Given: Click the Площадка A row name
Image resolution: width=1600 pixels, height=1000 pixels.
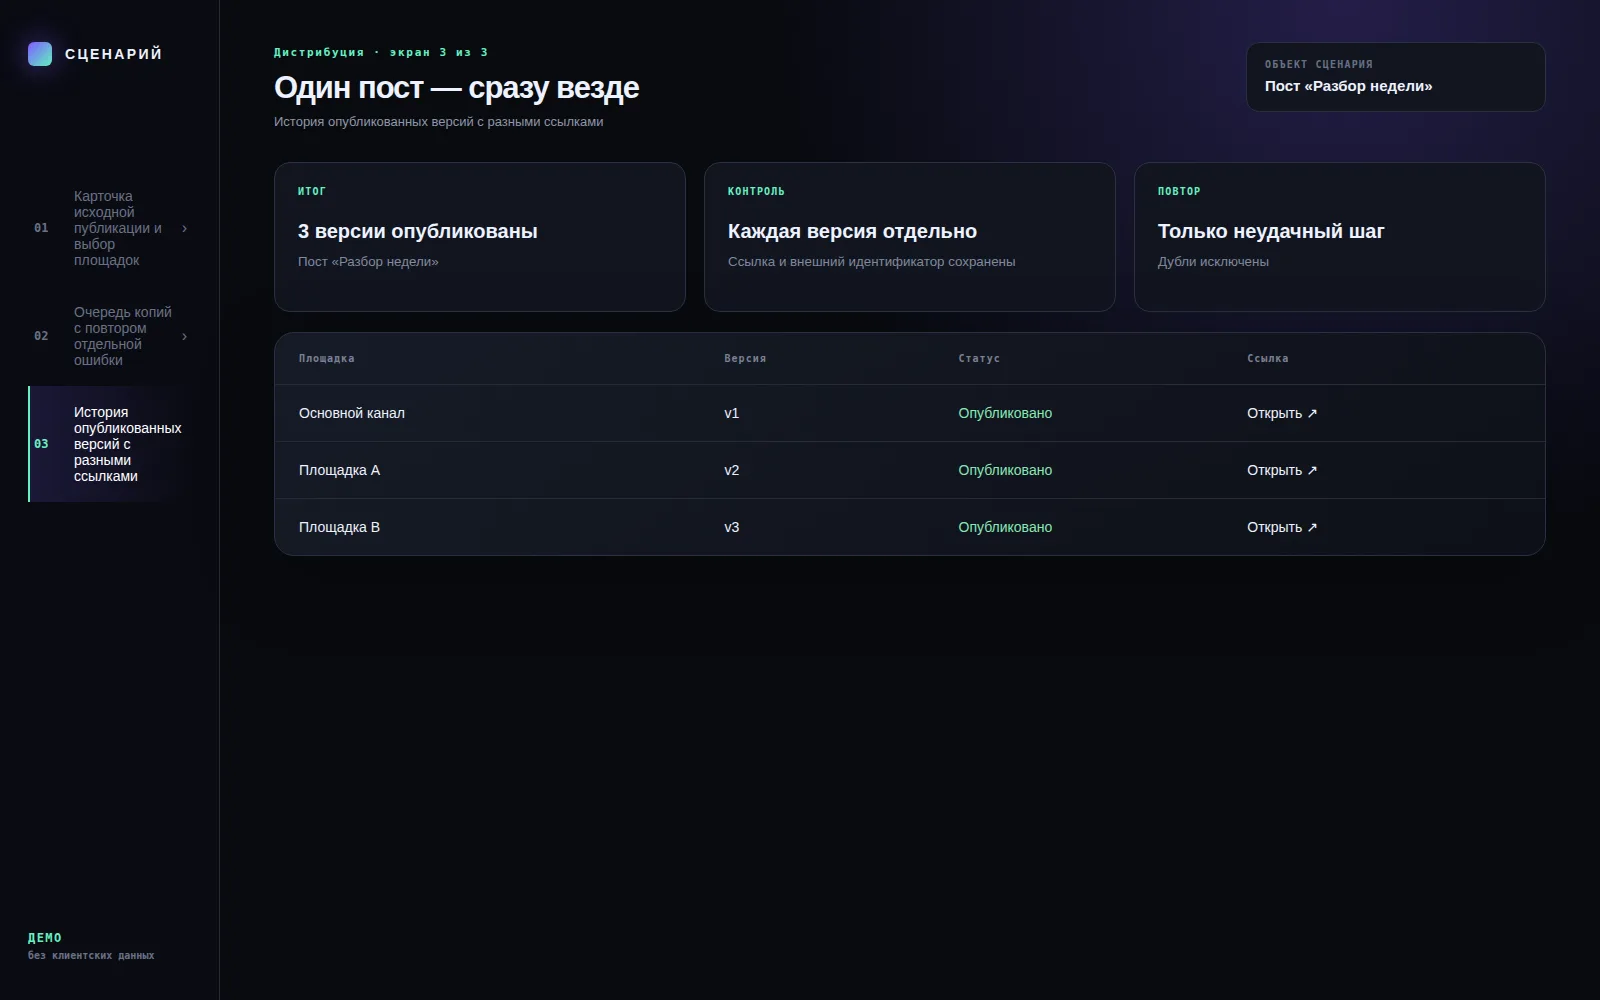Looking at the screenshot, I should 339,470.
